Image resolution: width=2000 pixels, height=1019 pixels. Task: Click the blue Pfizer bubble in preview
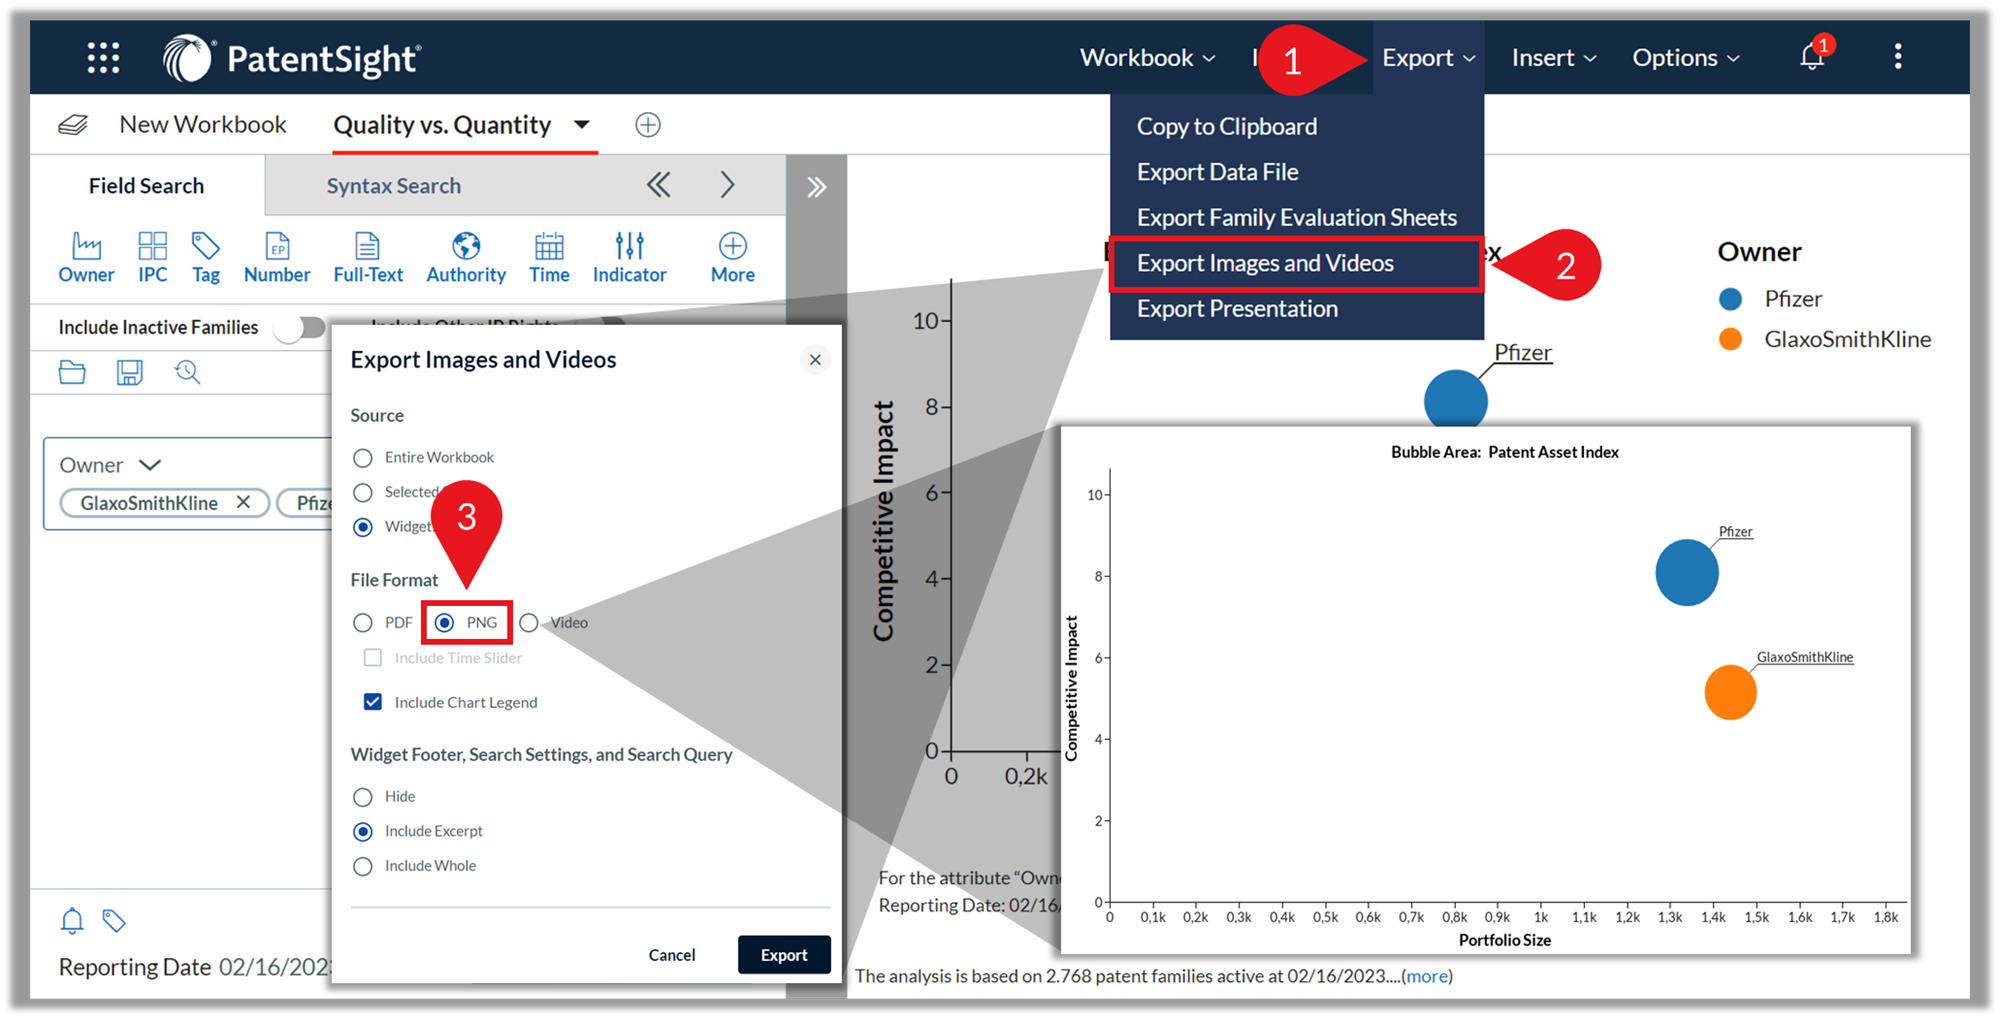click(x=1687, y=572)
